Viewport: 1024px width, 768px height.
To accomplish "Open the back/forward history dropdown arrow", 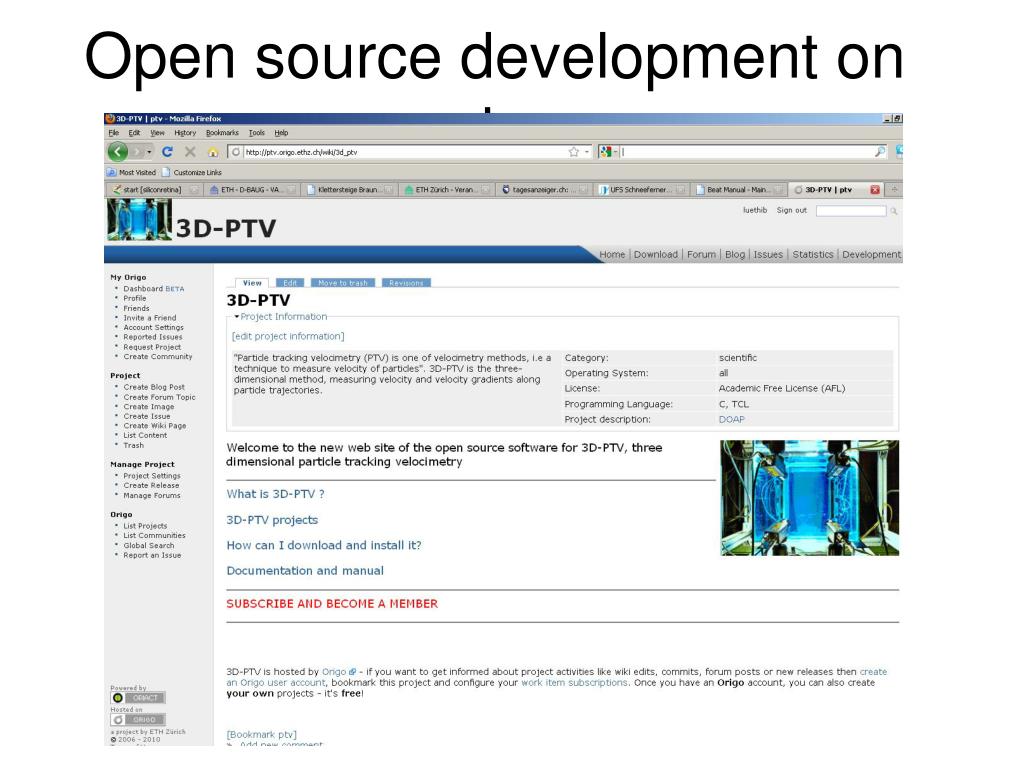I will pos(149,152).
